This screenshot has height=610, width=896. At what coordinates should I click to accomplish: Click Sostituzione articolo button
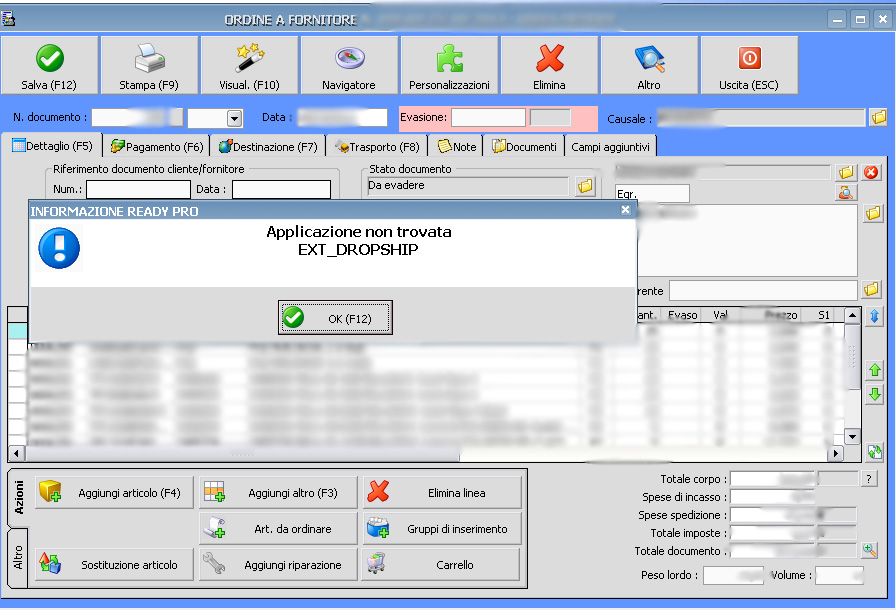click(x=114, y=564)
